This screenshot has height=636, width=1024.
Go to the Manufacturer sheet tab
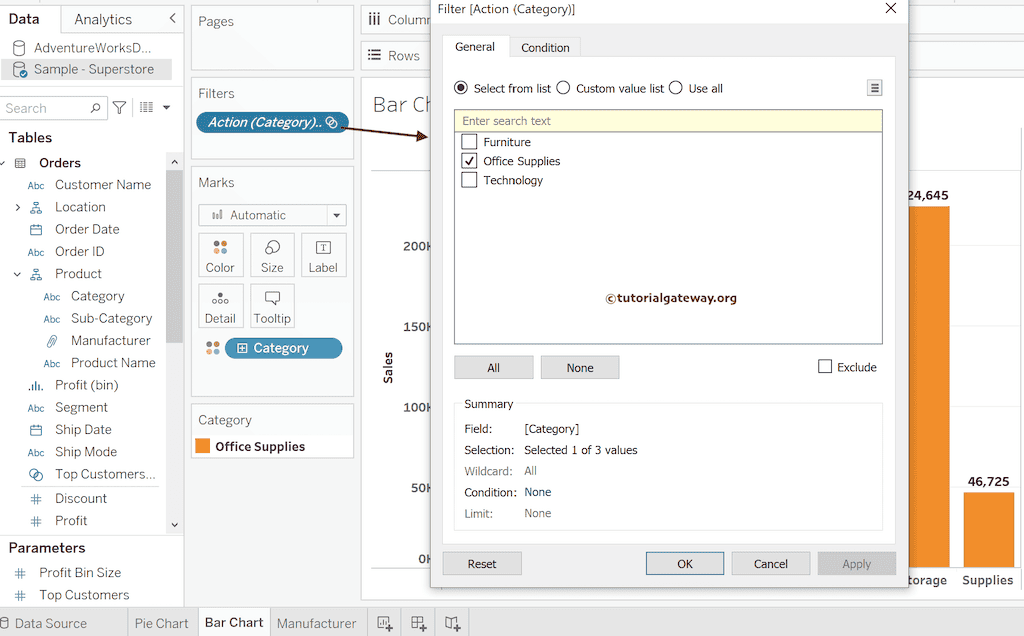click(317, 624)
